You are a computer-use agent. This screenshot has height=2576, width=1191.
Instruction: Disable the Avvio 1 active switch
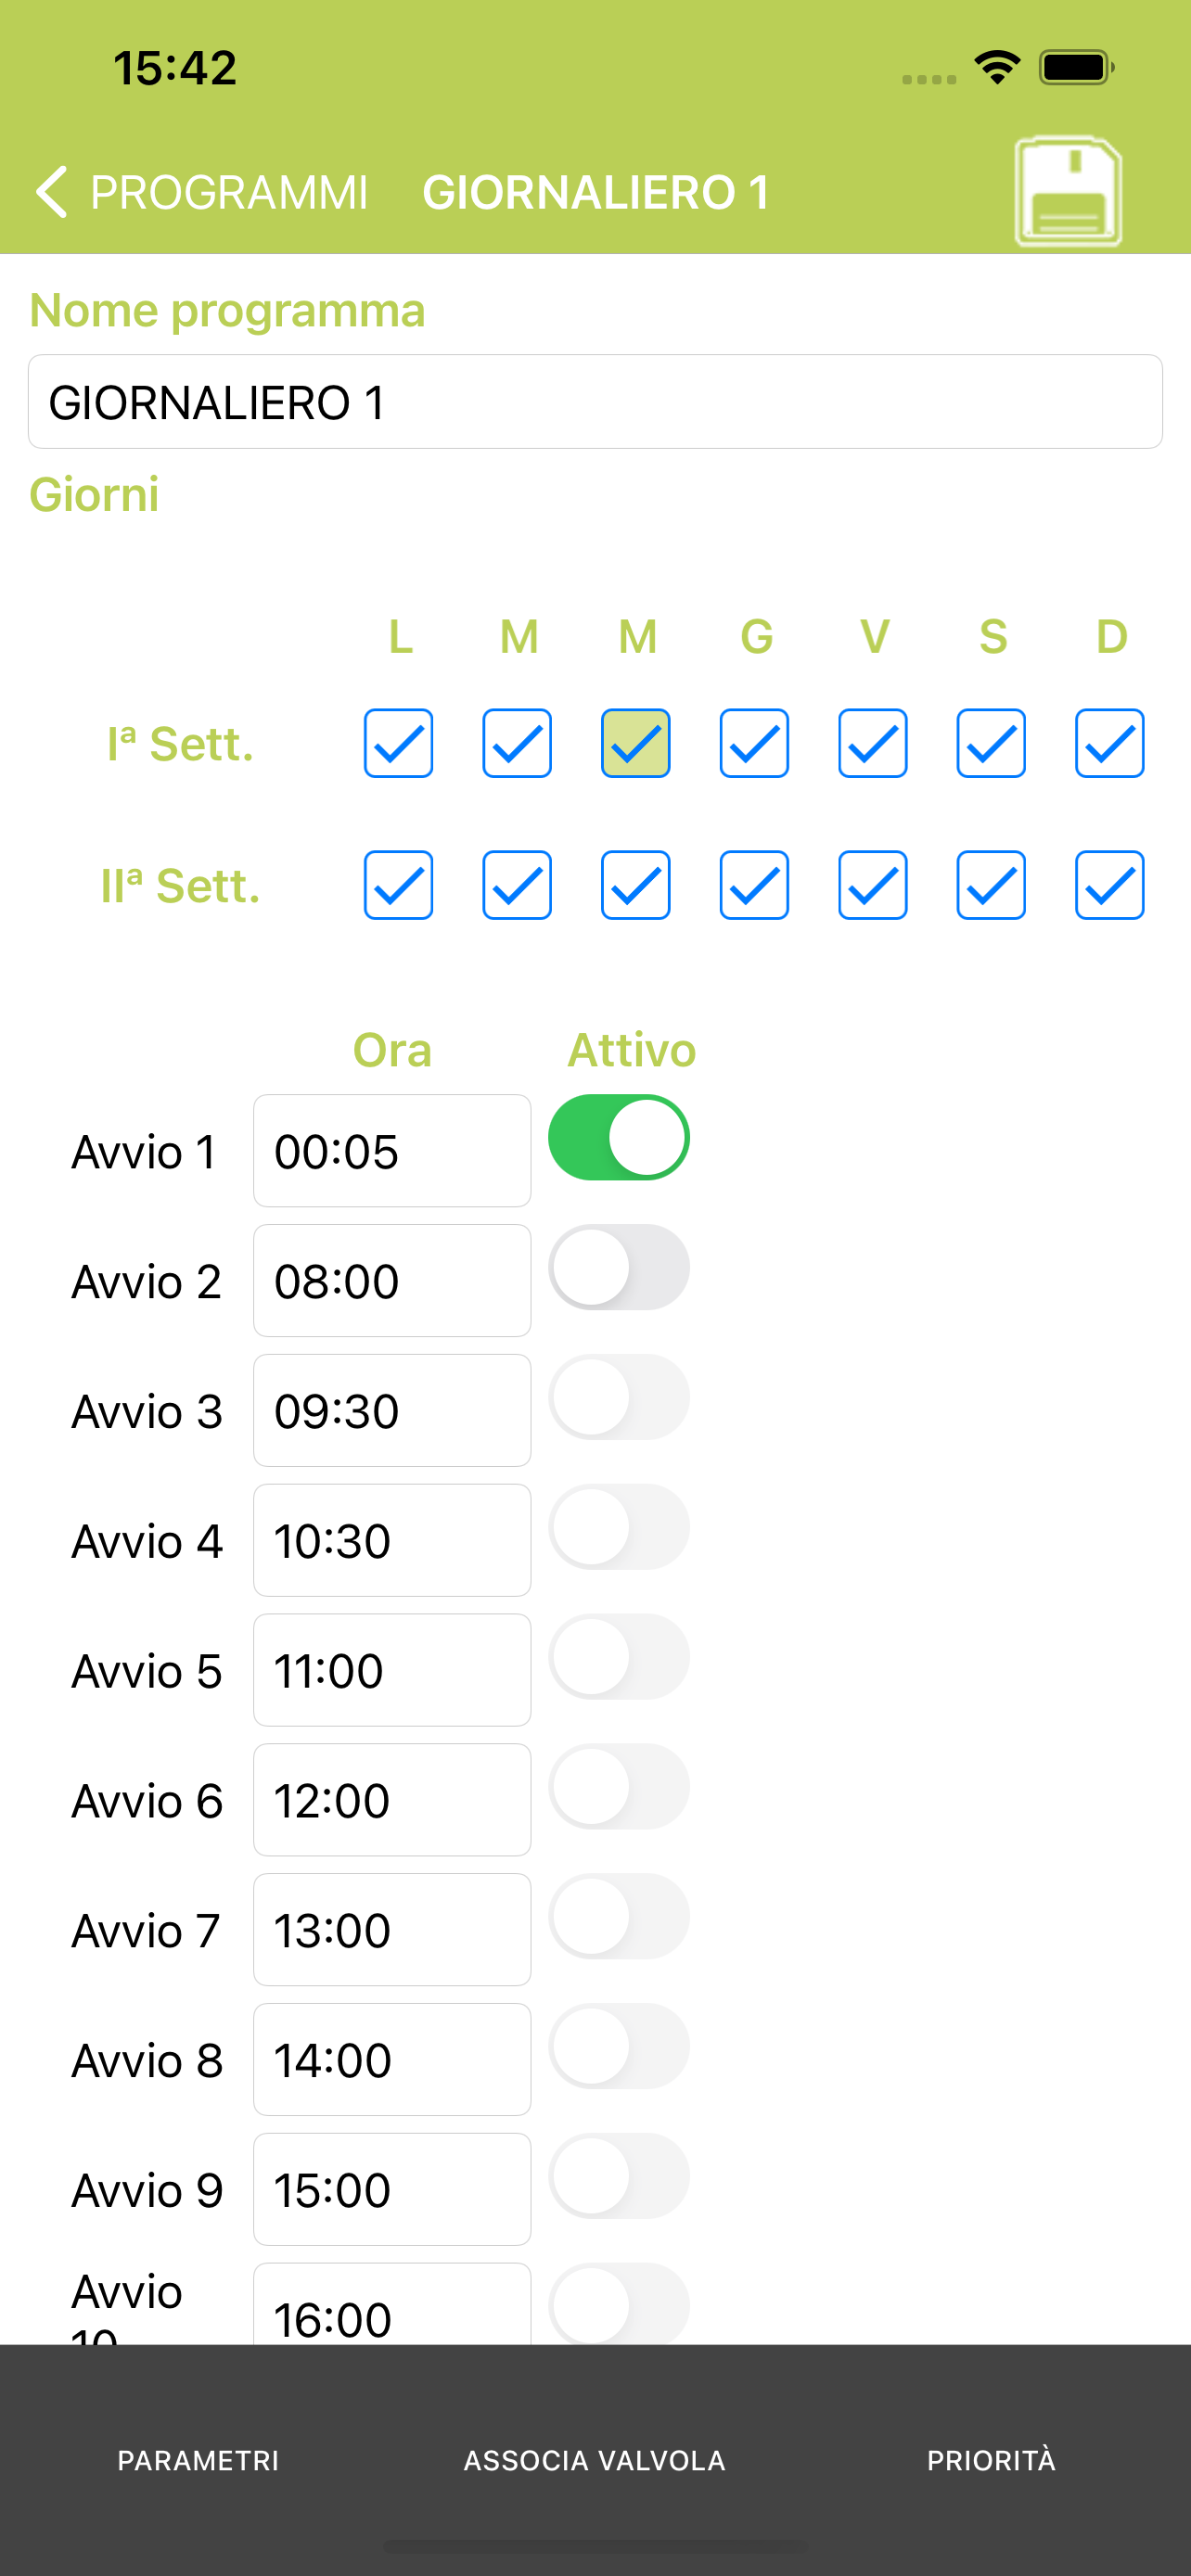click(x=619, y=1137)
